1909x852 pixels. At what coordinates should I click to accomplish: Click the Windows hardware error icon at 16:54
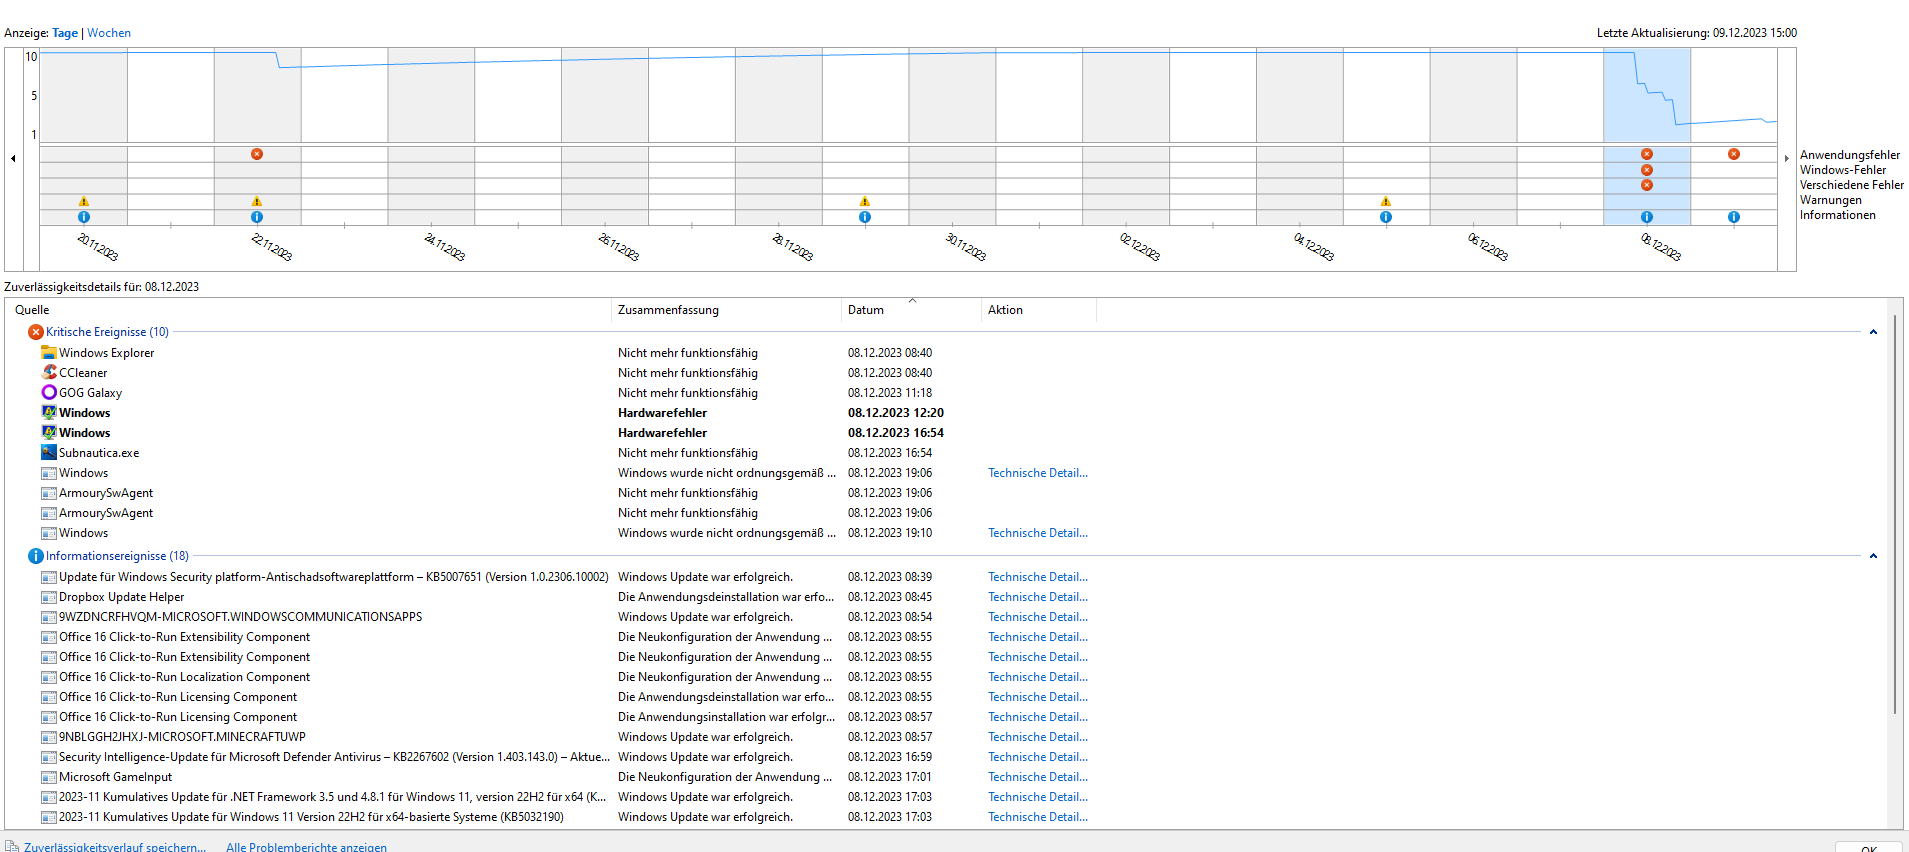[x=49, y=432]
